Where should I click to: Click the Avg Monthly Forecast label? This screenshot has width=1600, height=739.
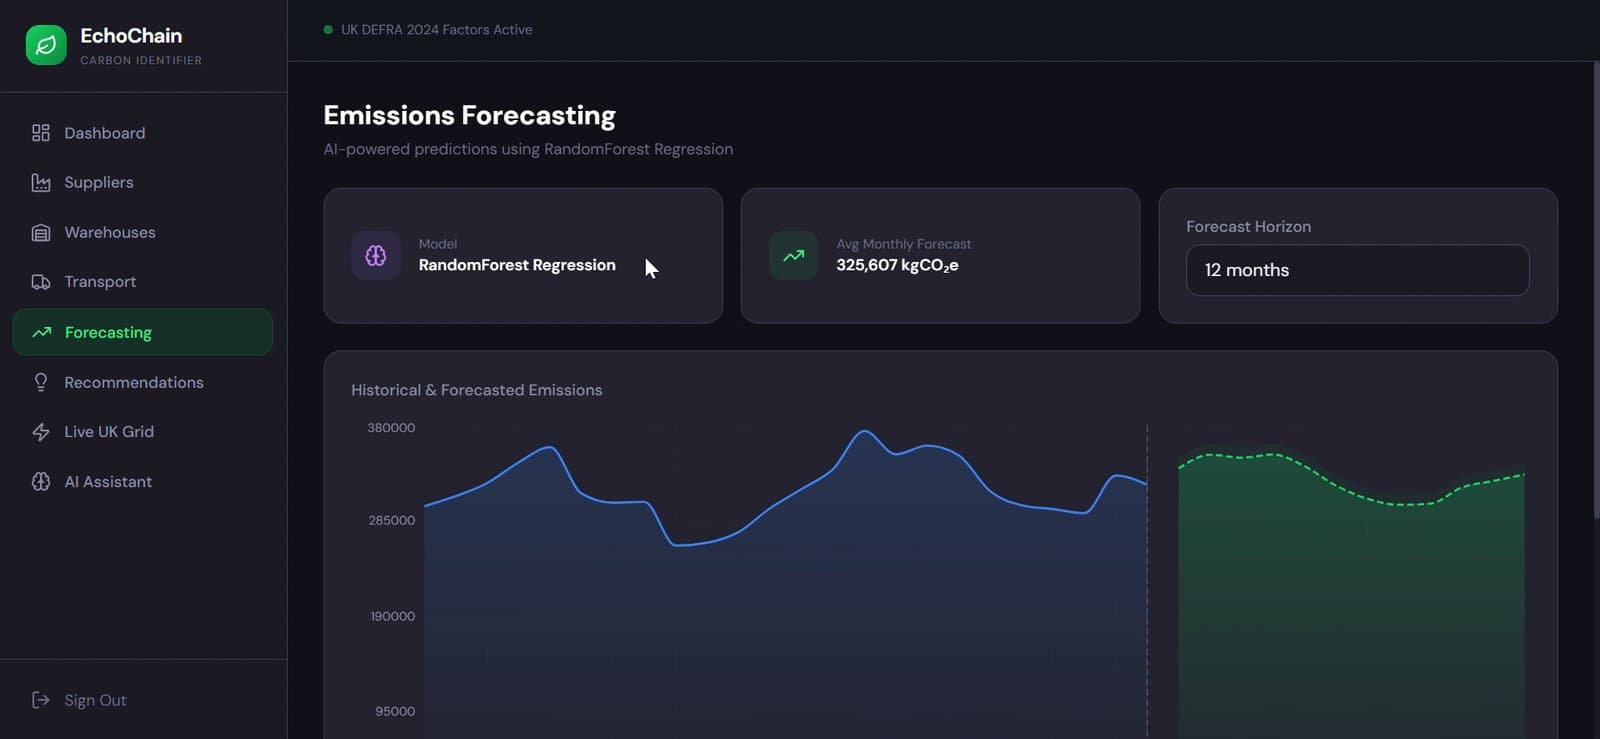click(x=903, y=244)
